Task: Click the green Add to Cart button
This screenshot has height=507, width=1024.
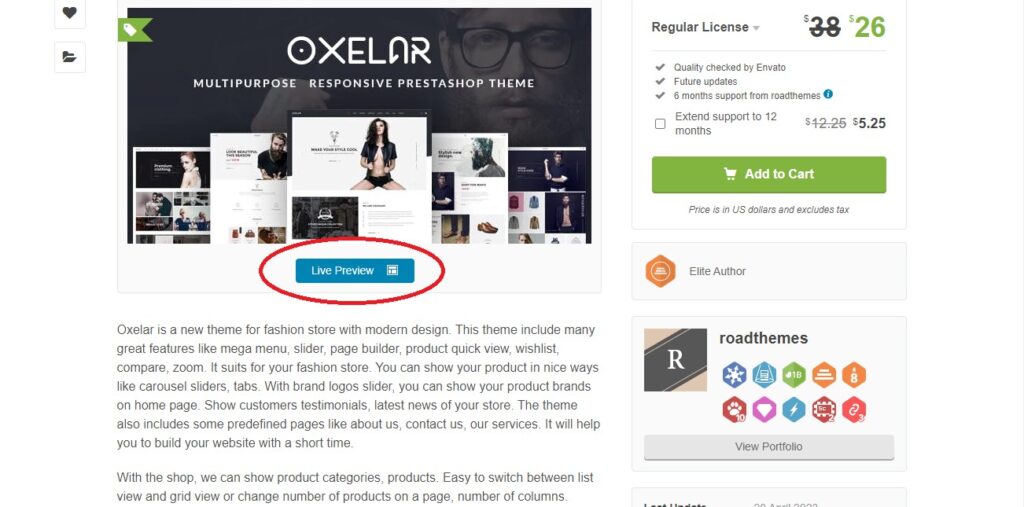Action: [769, 174]
